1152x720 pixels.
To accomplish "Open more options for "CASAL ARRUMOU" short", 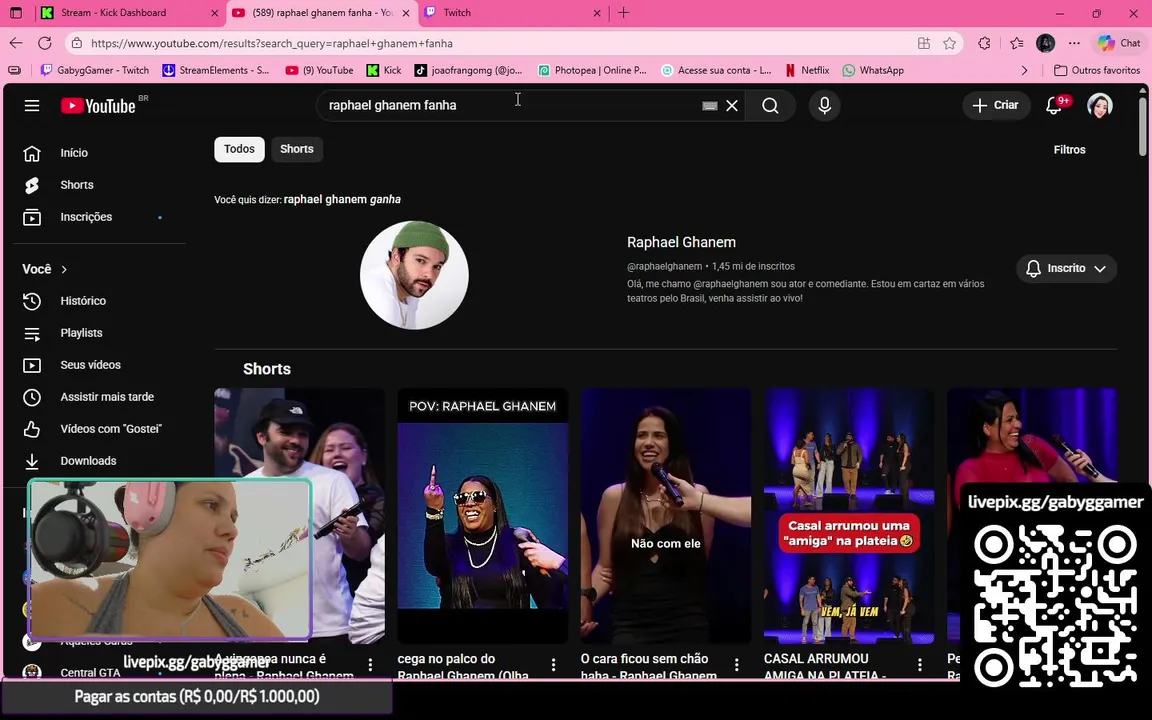I will click(x=919, y=665).
